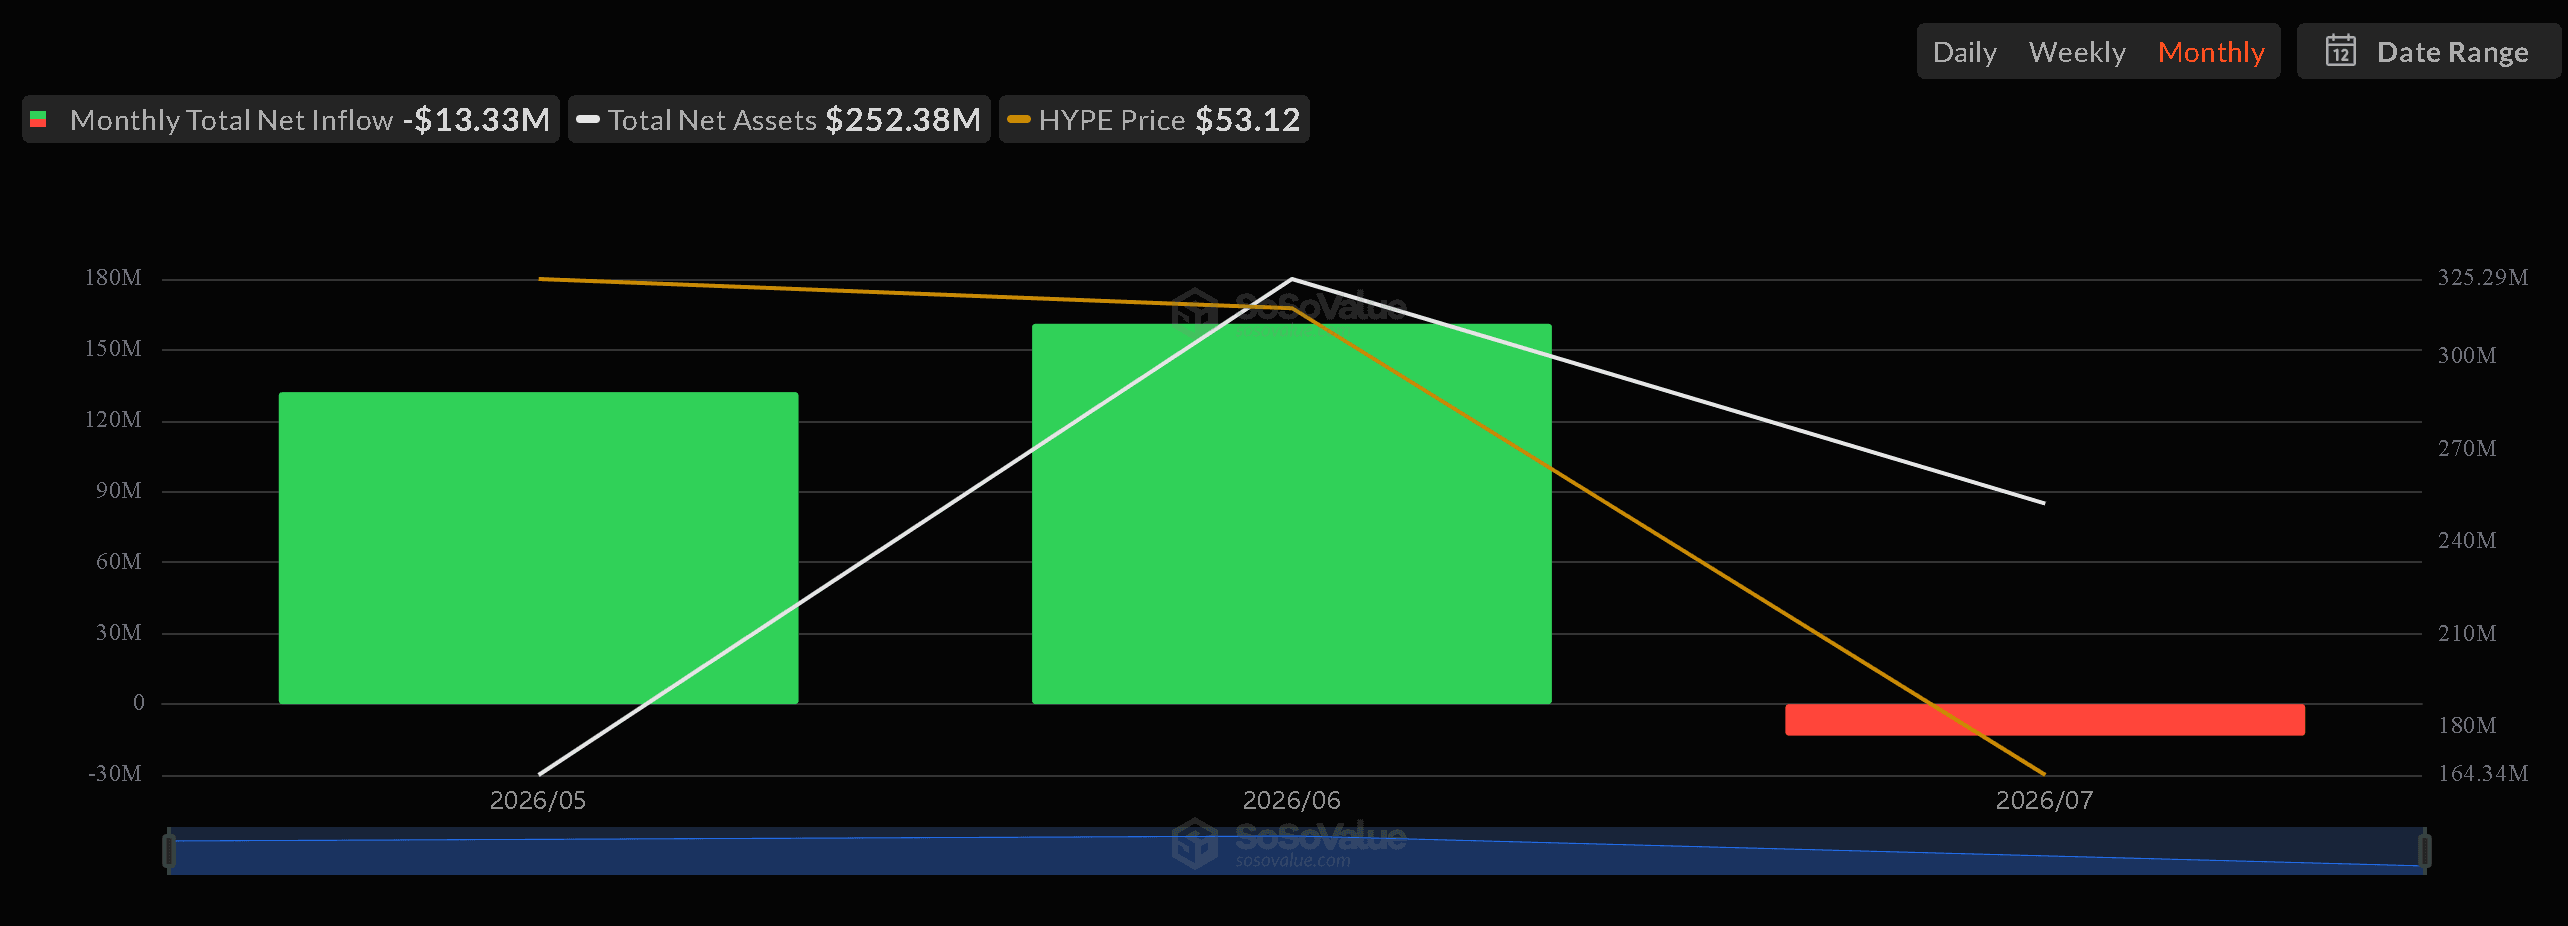The image size is (2568, 926).
Task: Select the Monthly view tab
Action: (2211, 52)
